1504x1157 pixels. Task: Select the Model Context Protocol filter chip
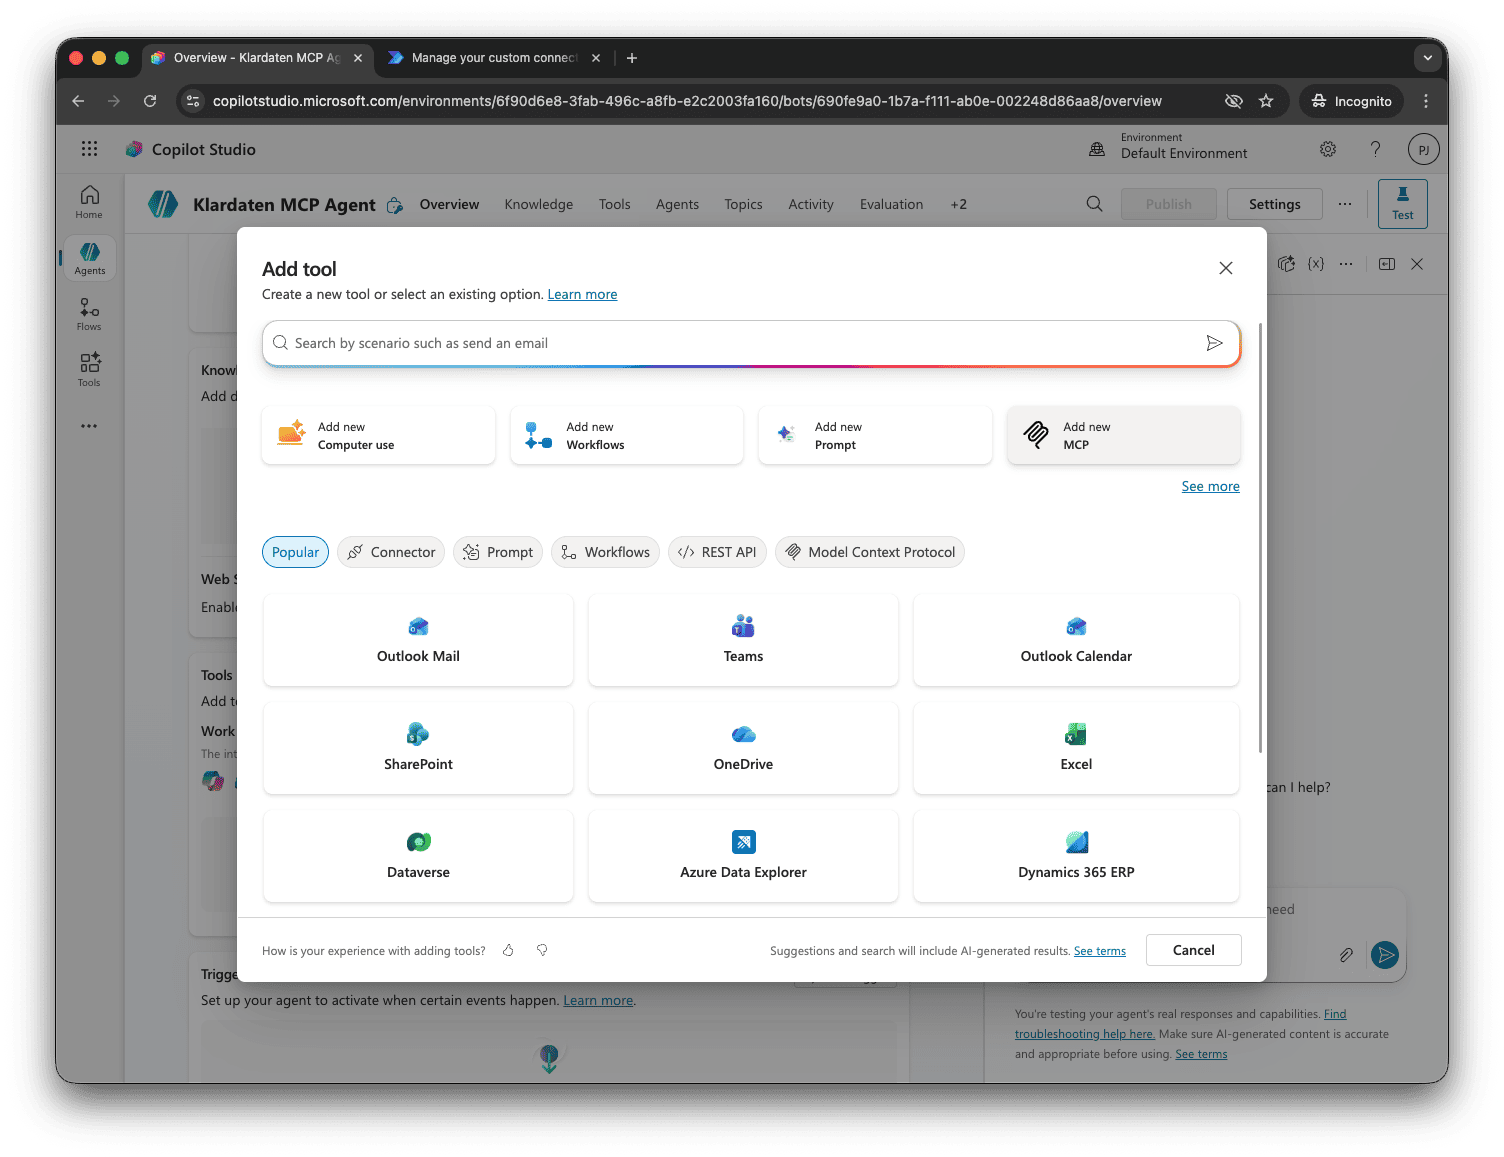pos(870,552)
